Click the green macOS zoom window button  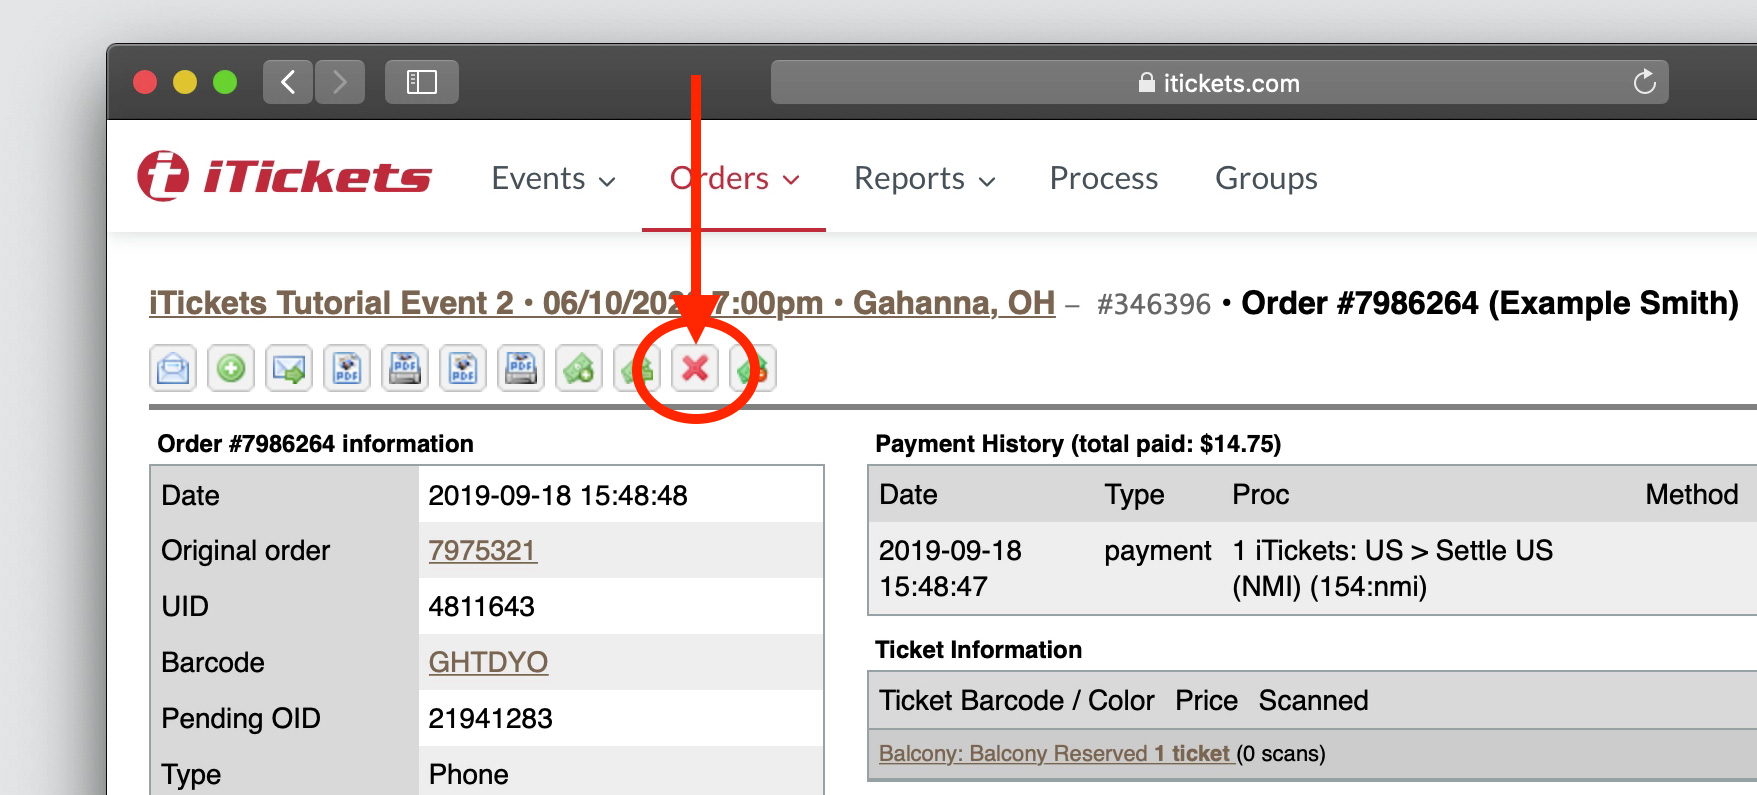(x=225, y=82)
